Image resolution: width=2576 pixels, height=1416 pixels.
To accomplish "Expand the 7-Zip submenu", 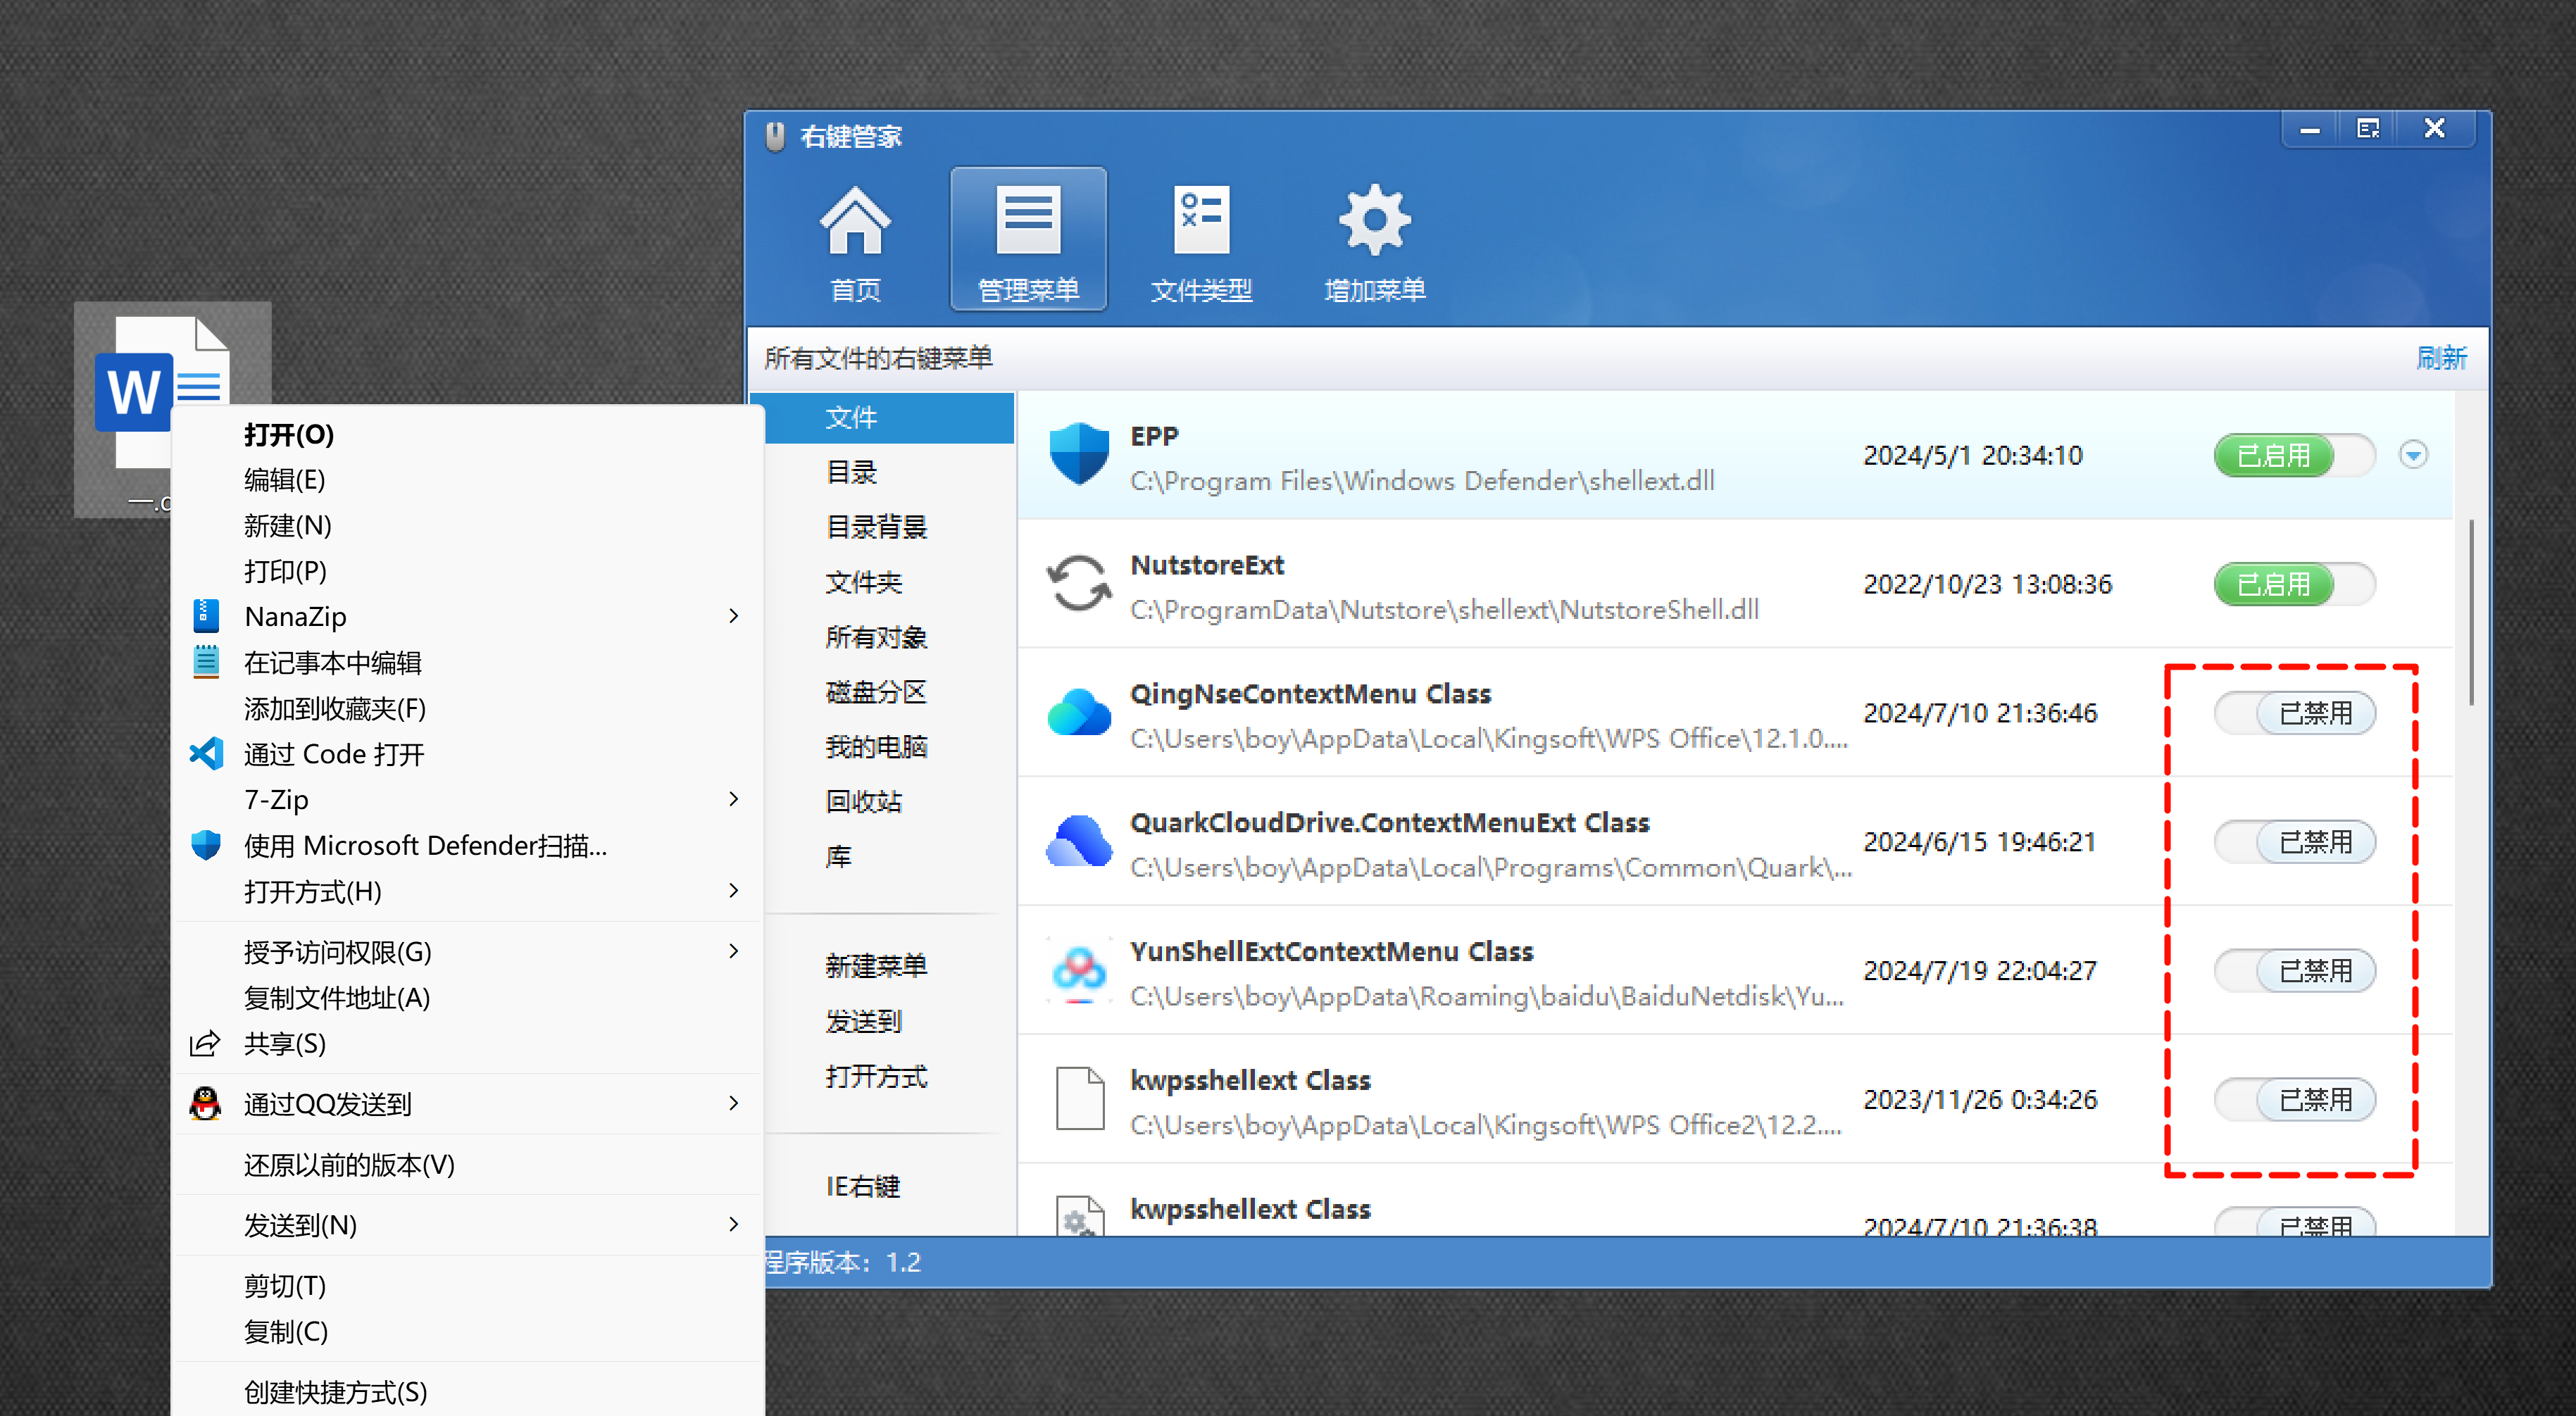I will pyautogui.click(x=734, y=799).
